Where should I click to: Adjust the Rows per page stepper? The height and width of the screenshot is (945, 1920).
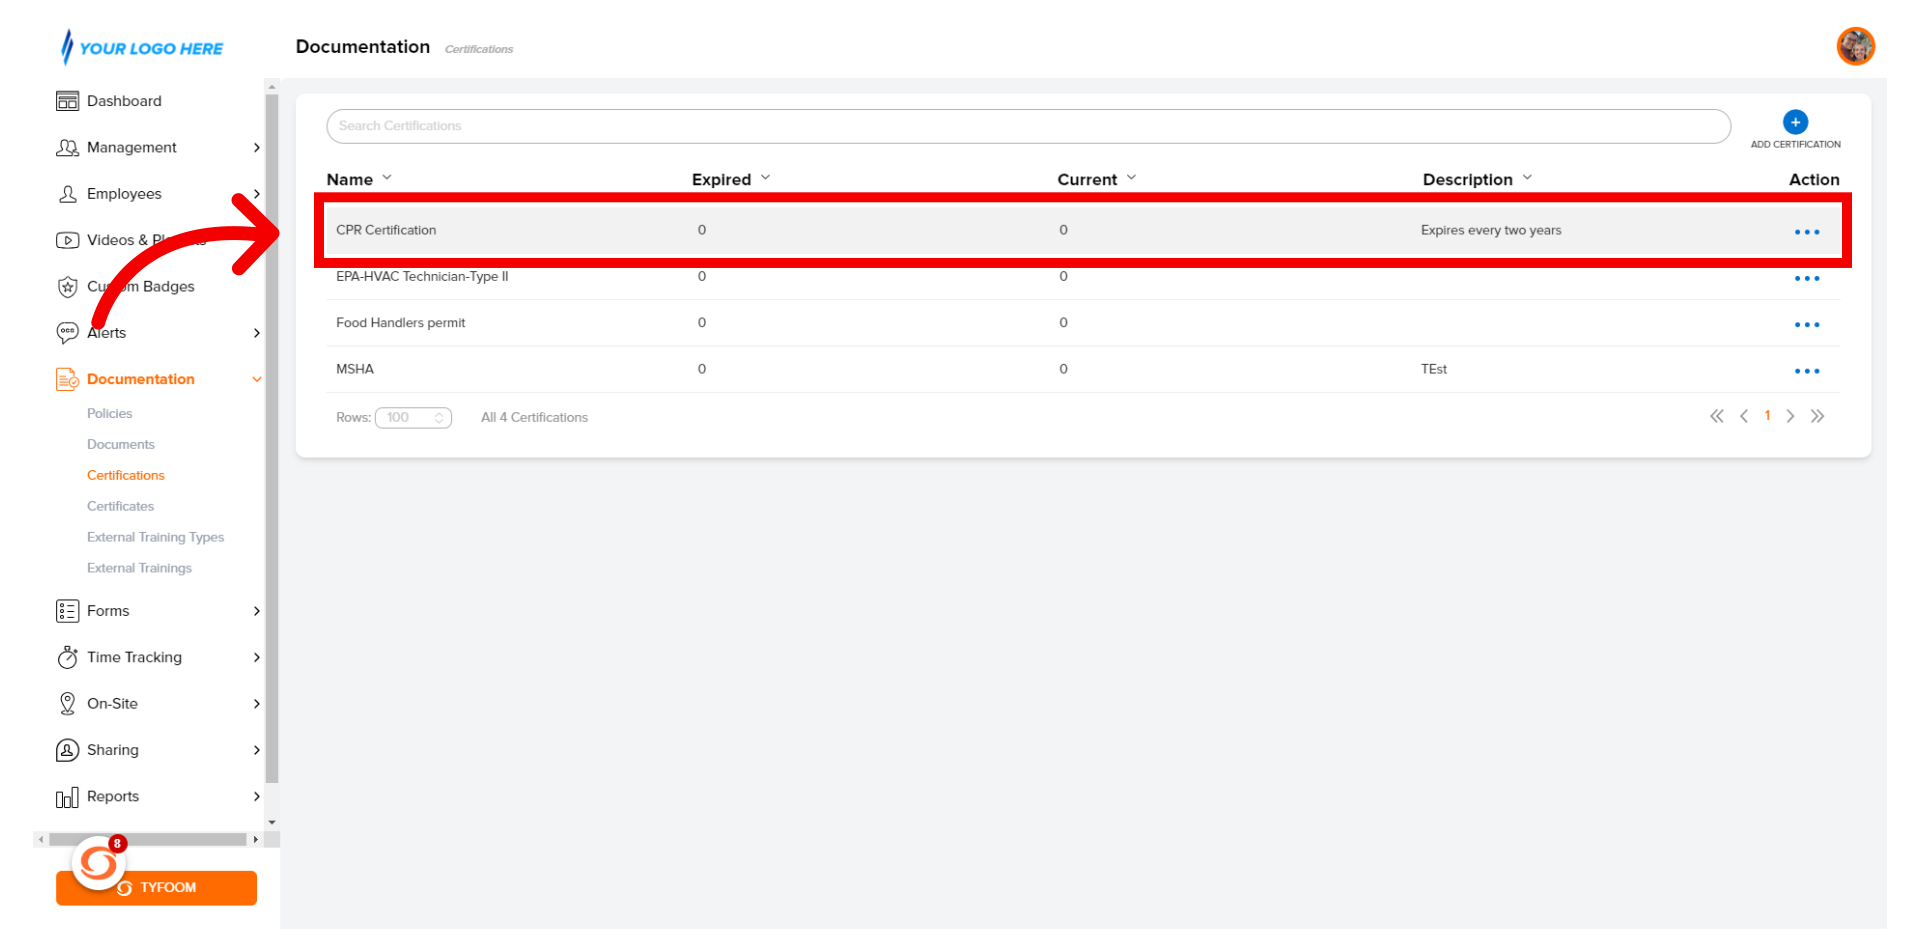click(439, 417)
